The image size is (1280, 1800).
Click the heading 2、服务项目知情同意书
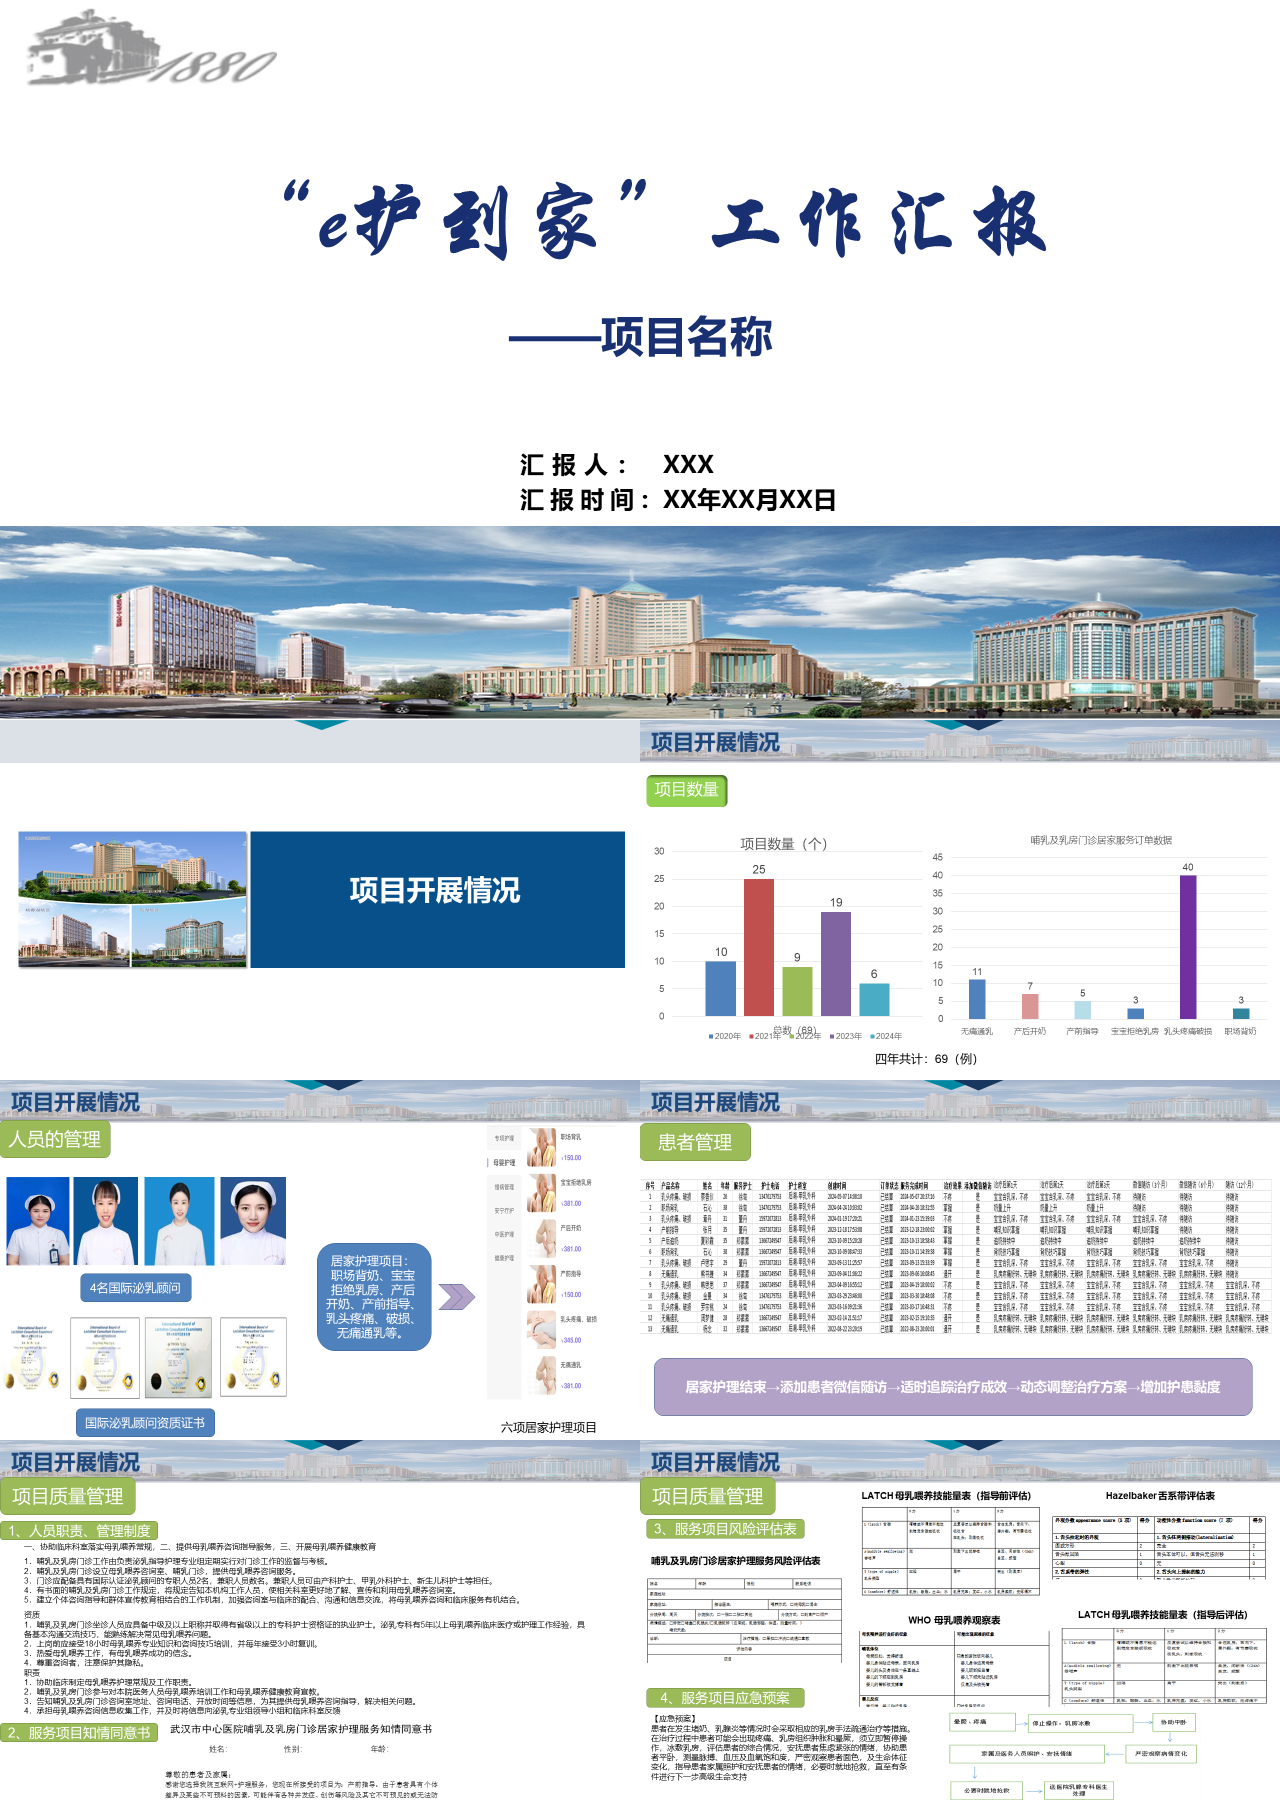tap(78, 1732)
